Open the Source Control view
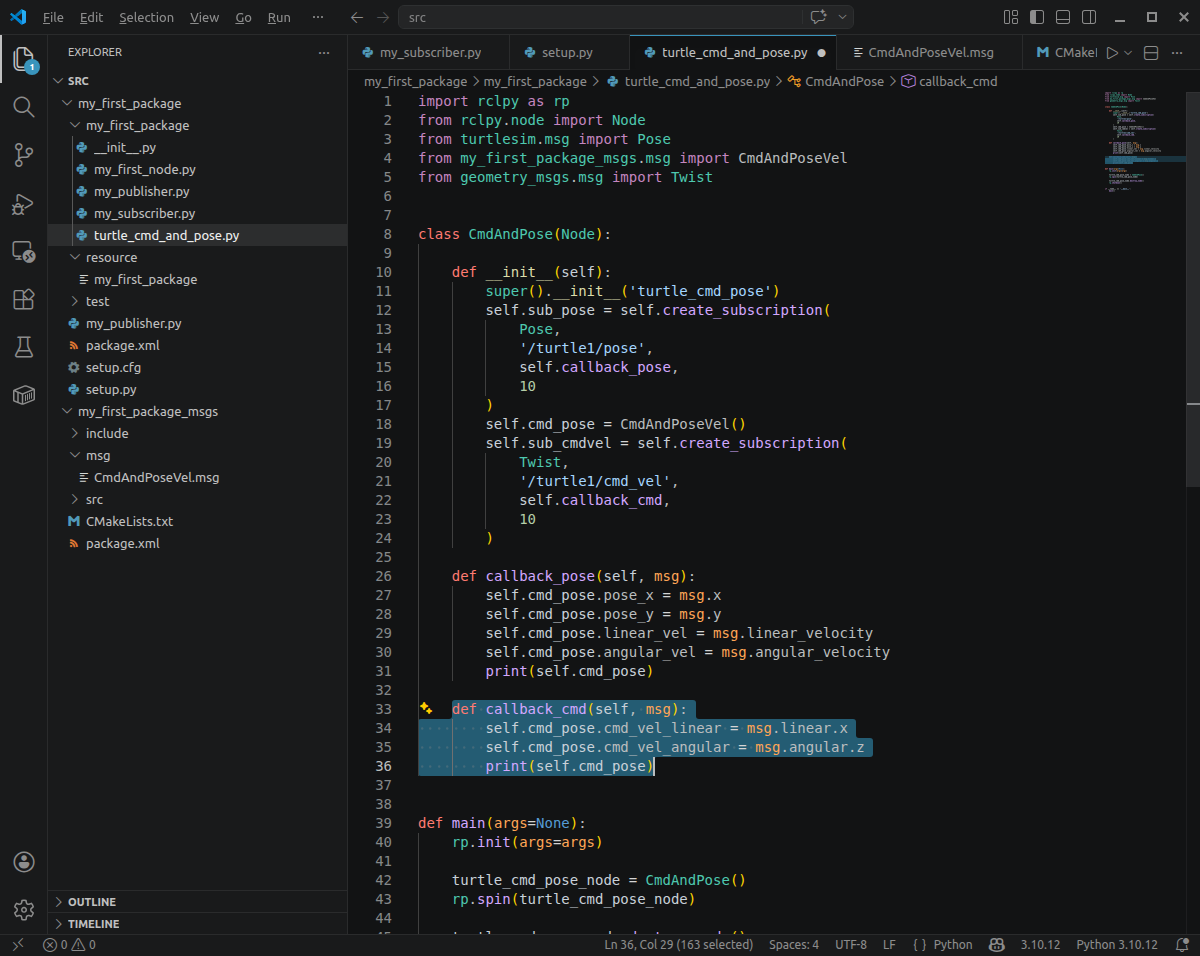1200x956 pixels. tap(24, 154)
